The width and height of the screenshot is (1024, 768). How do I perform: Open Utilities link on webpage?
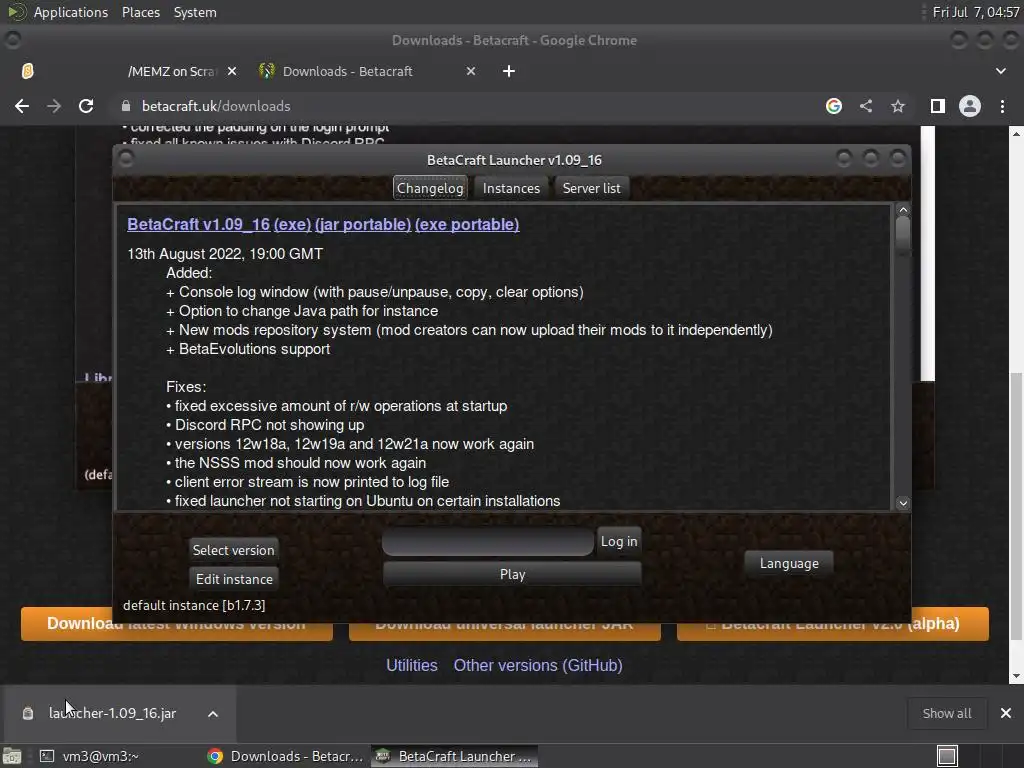coord(411,665)
